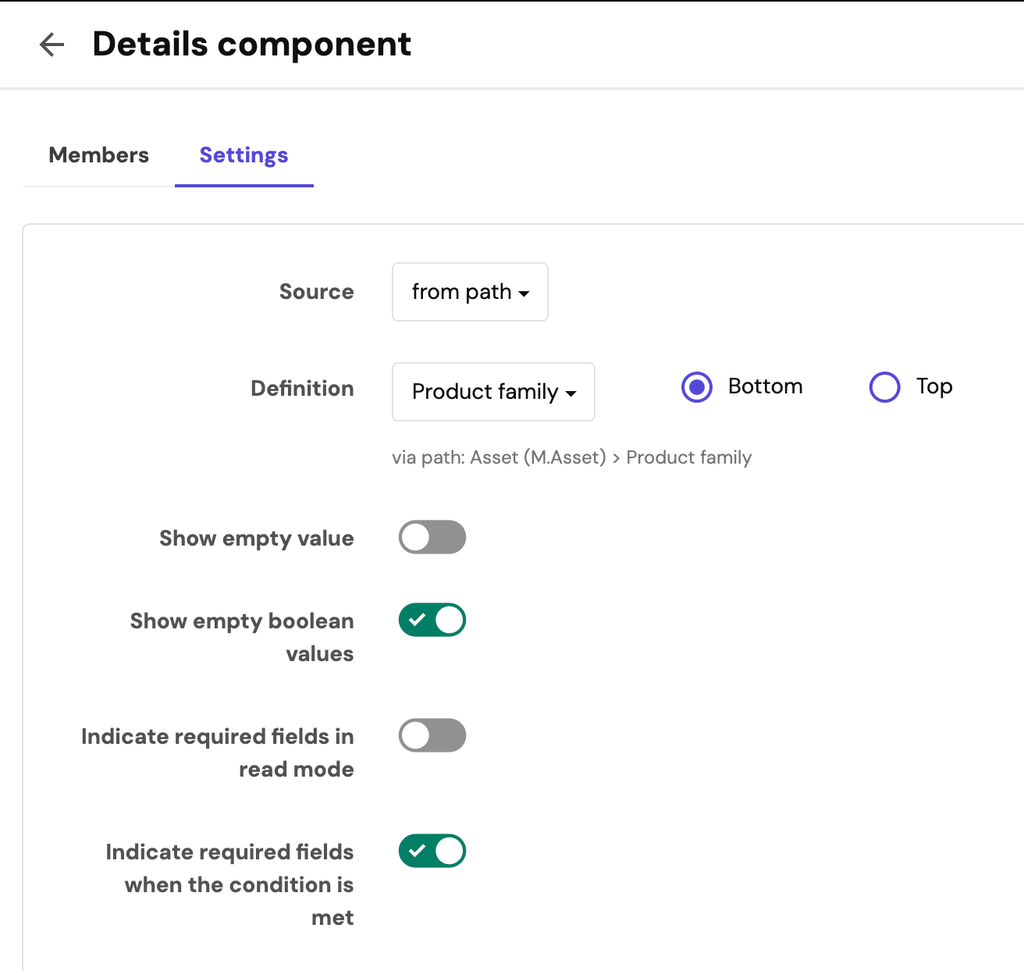Turn on 'Indicate required fields in read mode'
This screenshot has width=1024, height=971.
432,736
